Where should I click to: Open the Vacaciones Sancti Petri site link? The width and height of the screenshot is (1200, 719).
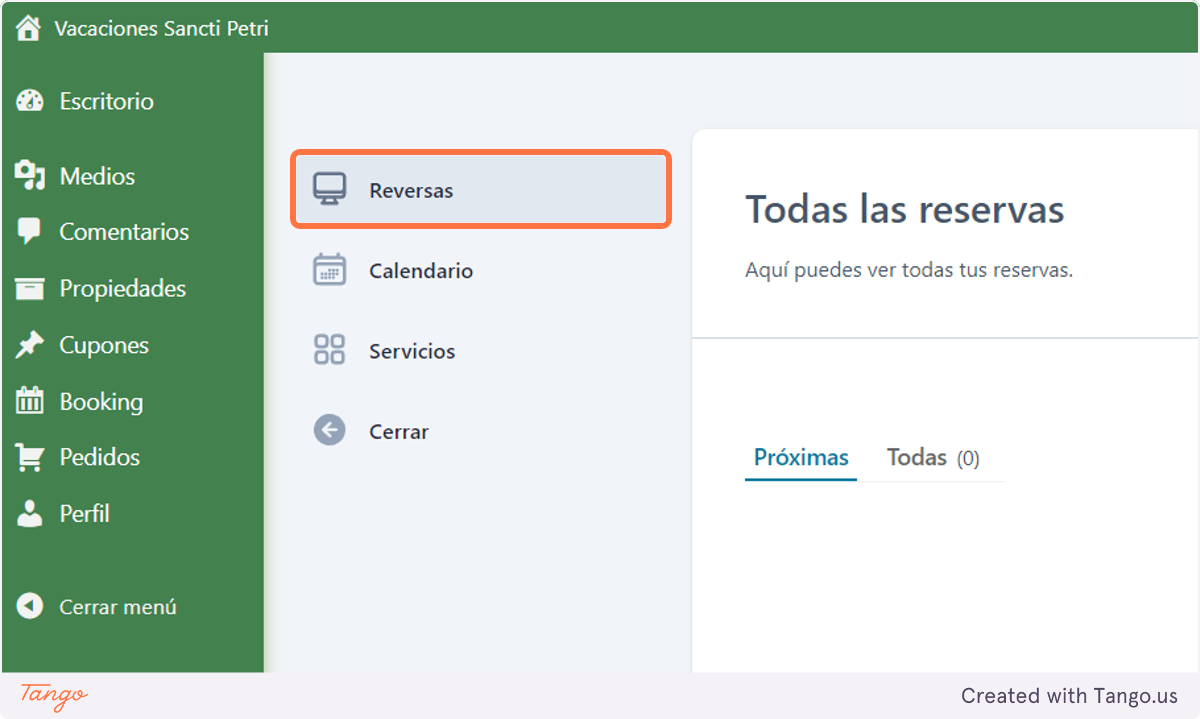tap(161, 28)
